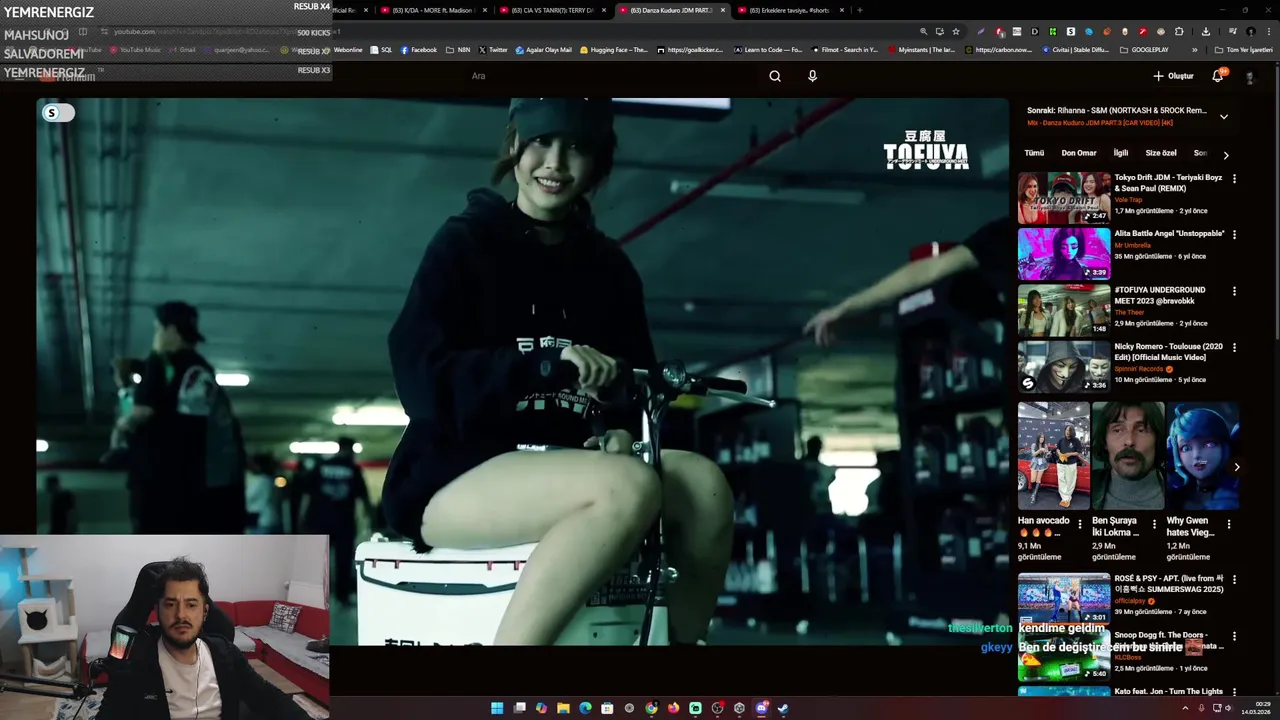Open the Facebook bookmark
This screenshot has width=1280, height=720.
pyautogui.click(x=419, y=50)
